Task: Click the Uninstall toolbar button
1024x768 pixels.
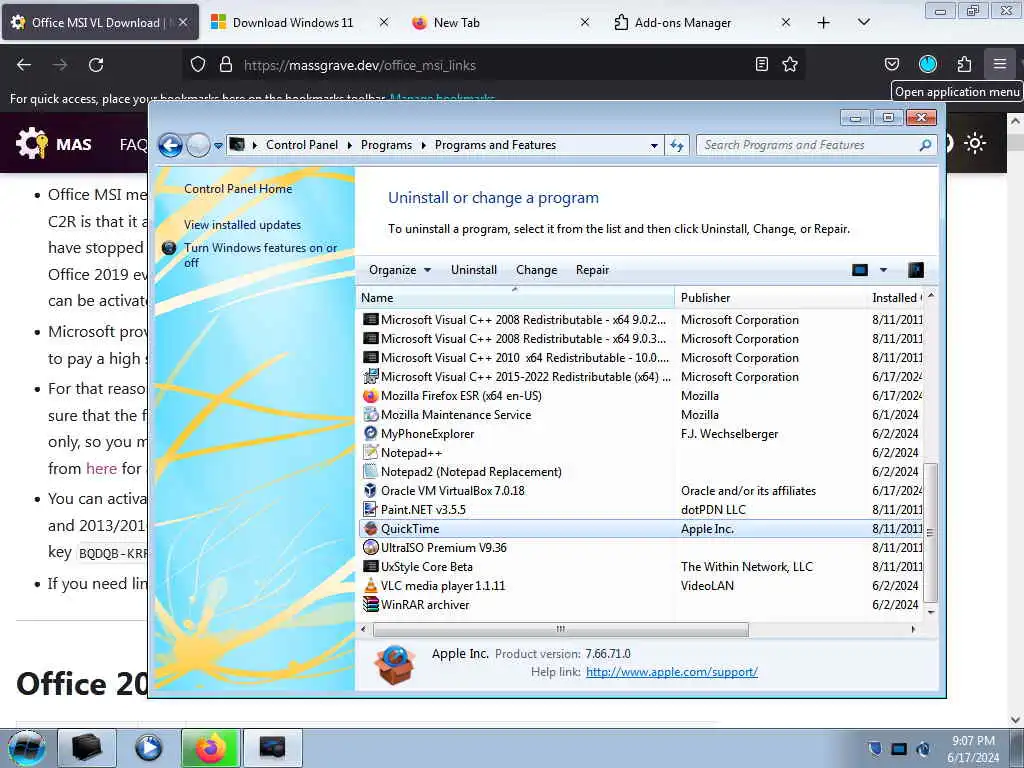Action: coord(473,270)
